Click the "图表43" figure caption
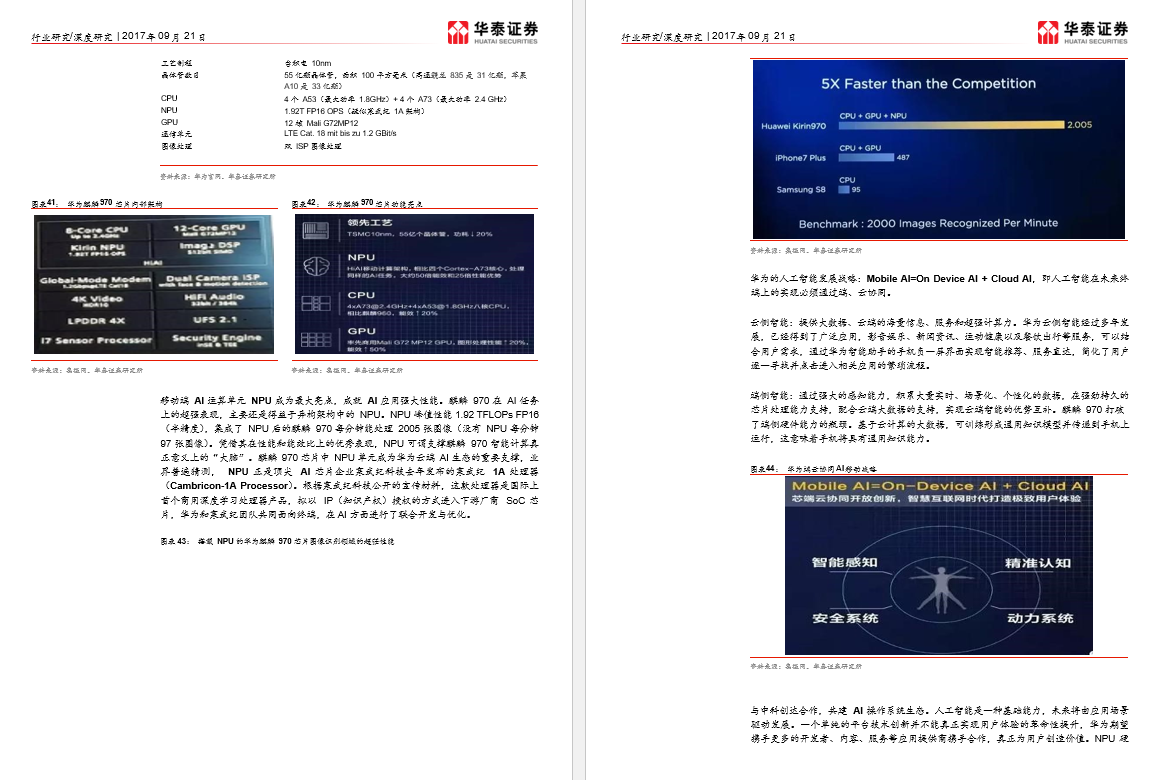The width and height of the screenshot is (1159, 780). click(277, 541)
